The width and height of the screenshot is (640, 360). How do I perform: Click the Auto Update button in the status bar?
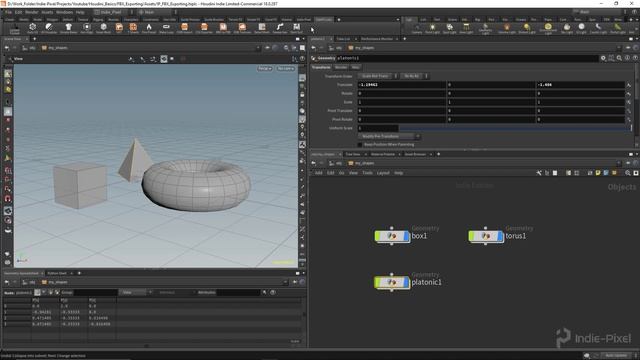(616, 356)
